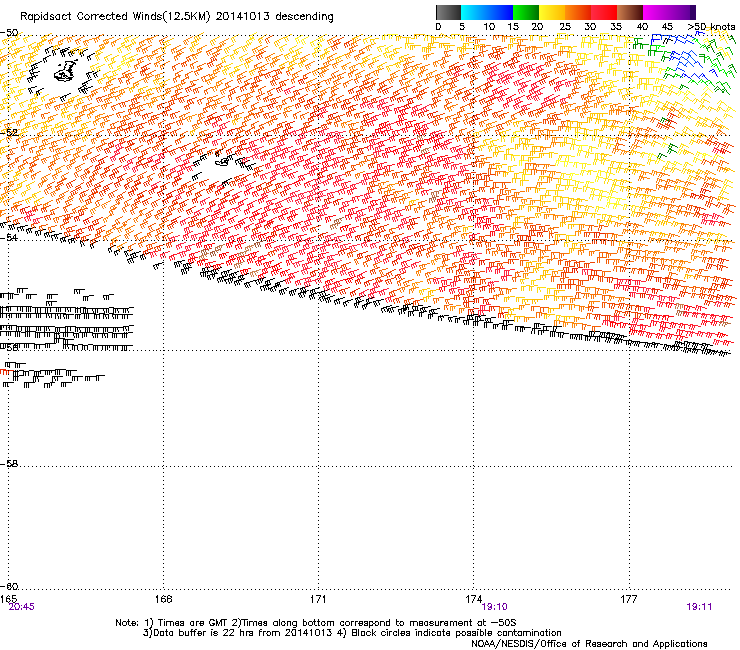740x650 pixels.
Task: Click the purple time stamp '19:11'
Action: coord(699,607)
